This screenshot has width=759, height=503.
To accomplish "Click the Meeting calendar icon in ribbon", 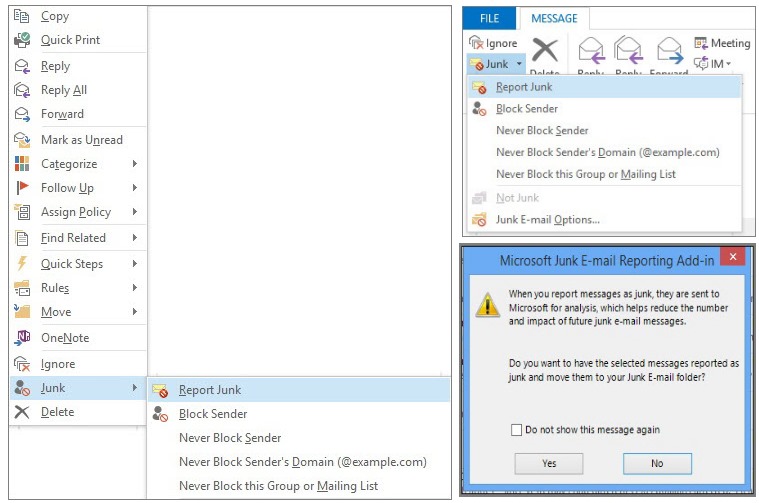I will (700, 43).
